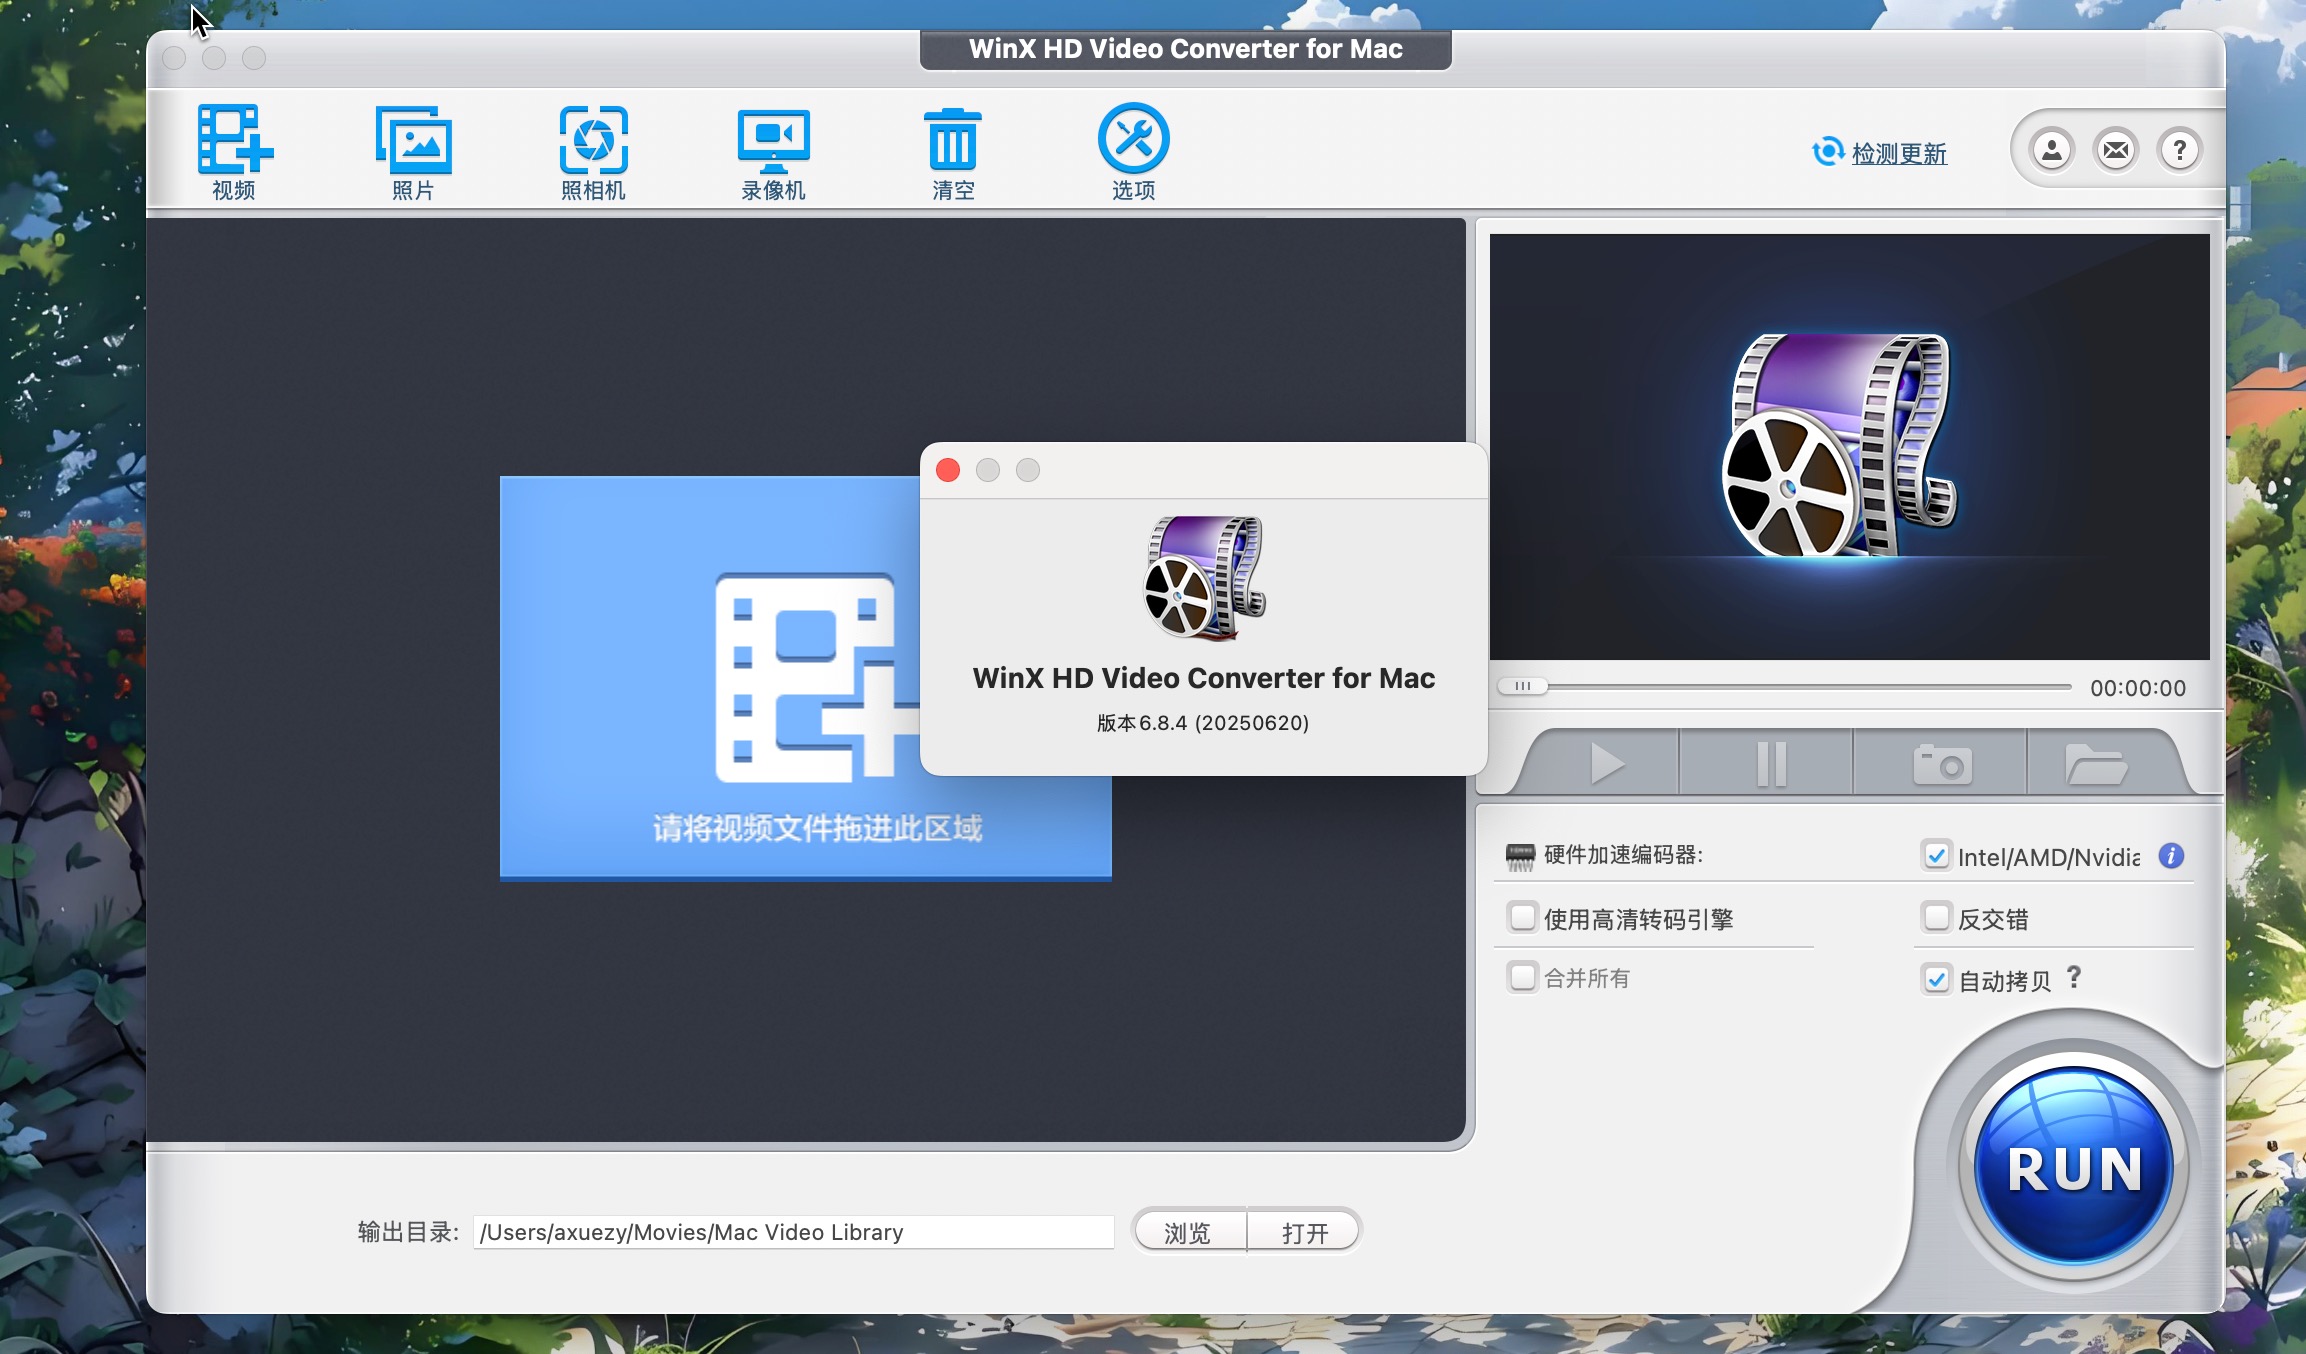Click the 输出目录 path input field

[794, 1232]
